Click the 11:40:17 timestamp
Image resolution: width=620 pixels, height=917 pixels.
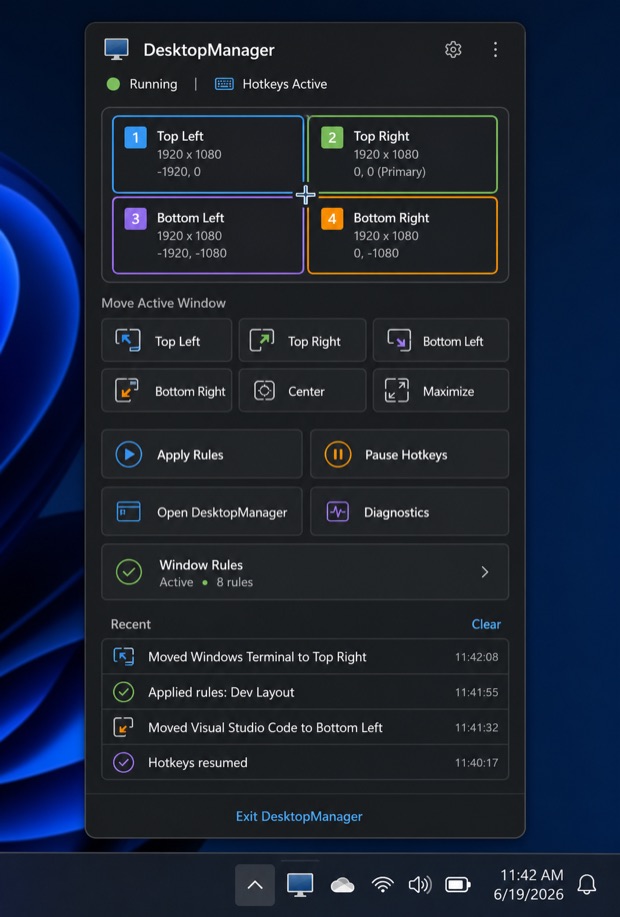477,762
